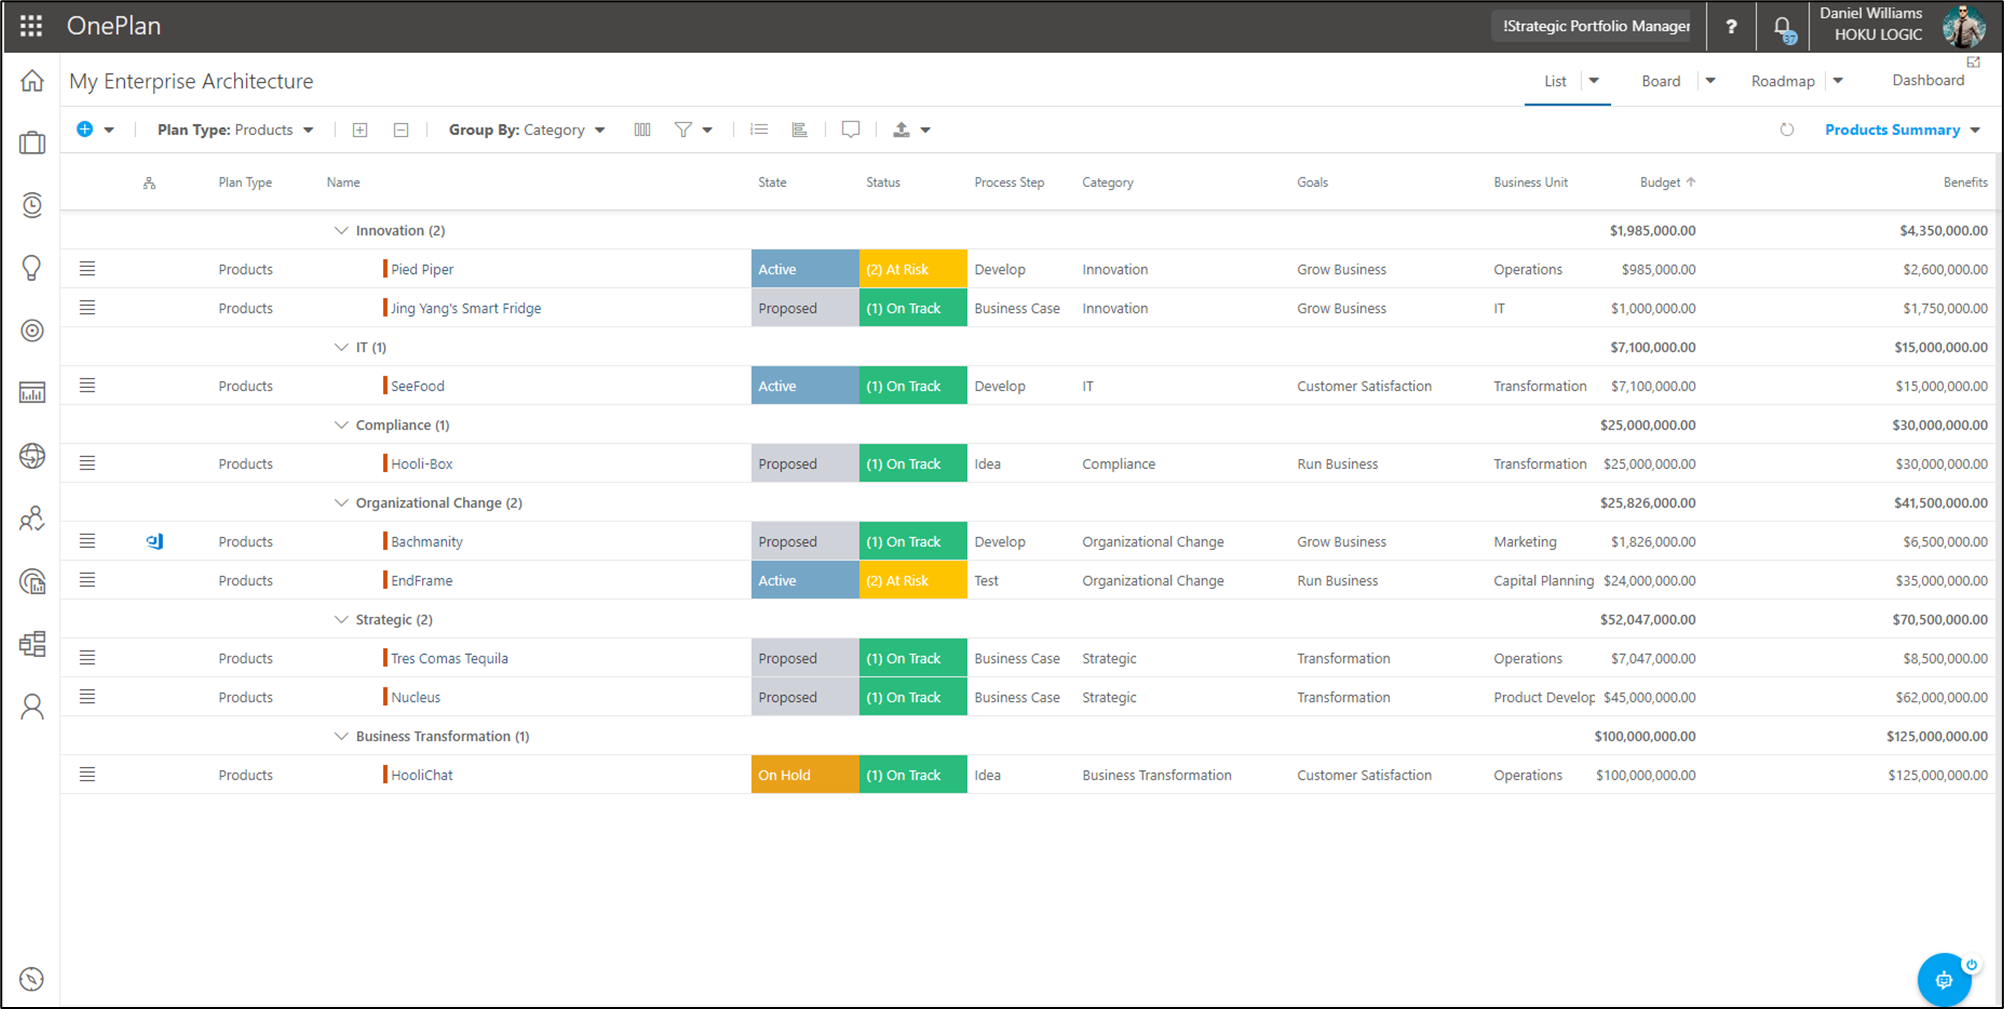Open the ideas lightbulb sidebar icon

32,268
